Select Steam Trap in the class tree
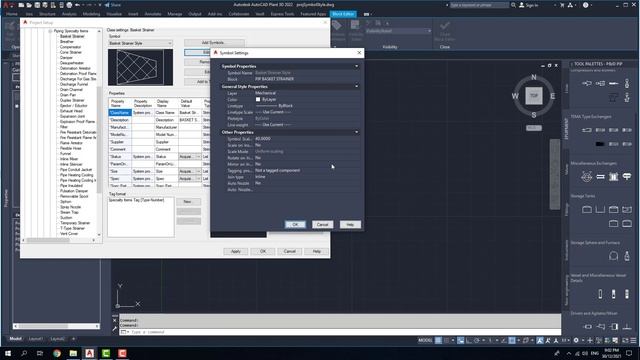Image resolution: width=640 pixels, height=360 pixels. (x=69, y=212)
